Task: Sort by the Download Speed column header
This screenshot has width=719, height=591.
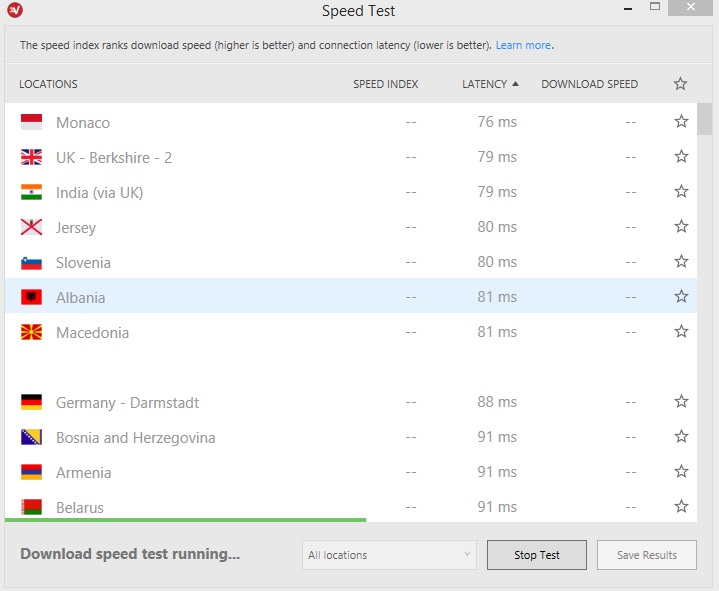Action: [589, 84]
